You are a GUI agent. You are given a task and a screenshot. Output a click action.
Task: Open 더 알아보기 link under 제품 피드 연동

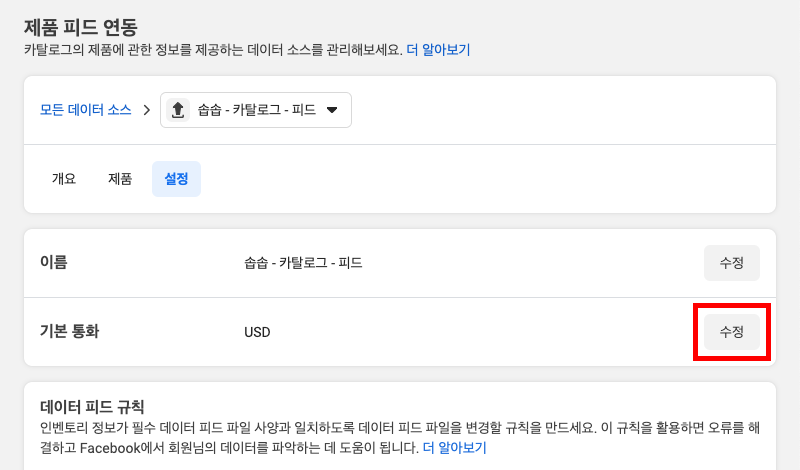click(x=438, y=49)
